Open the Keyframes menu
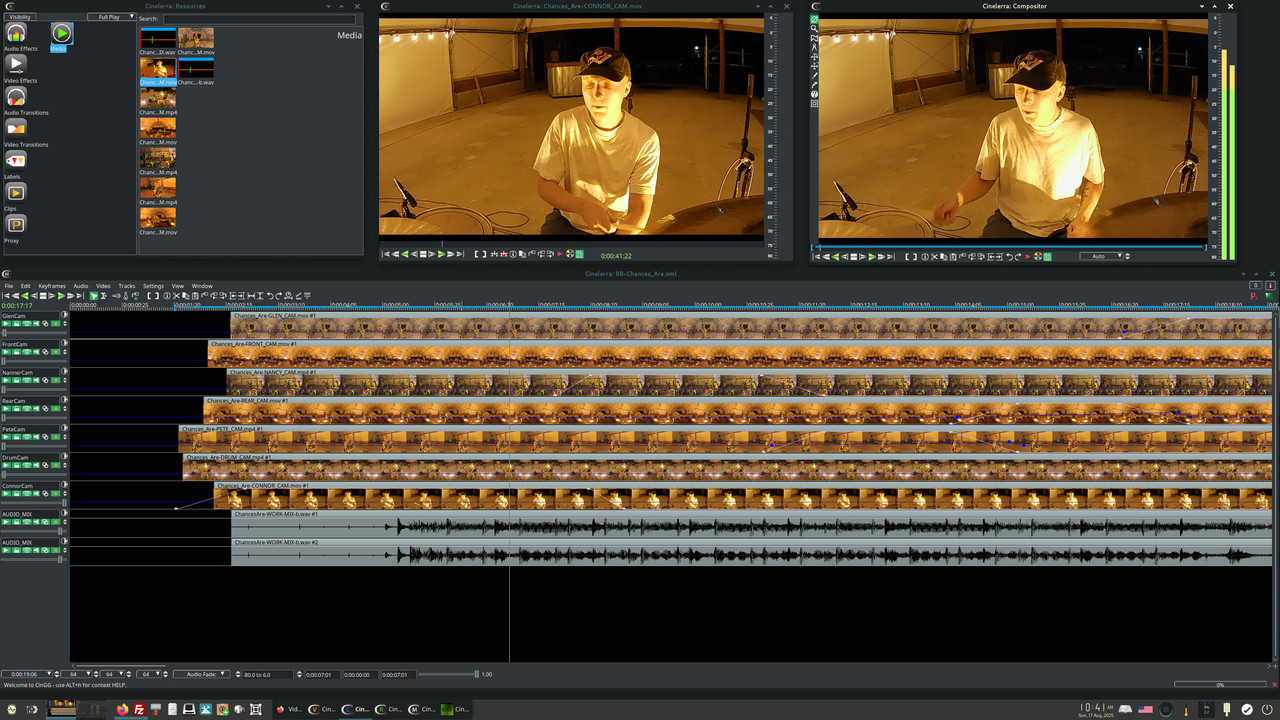 (52, 286)
